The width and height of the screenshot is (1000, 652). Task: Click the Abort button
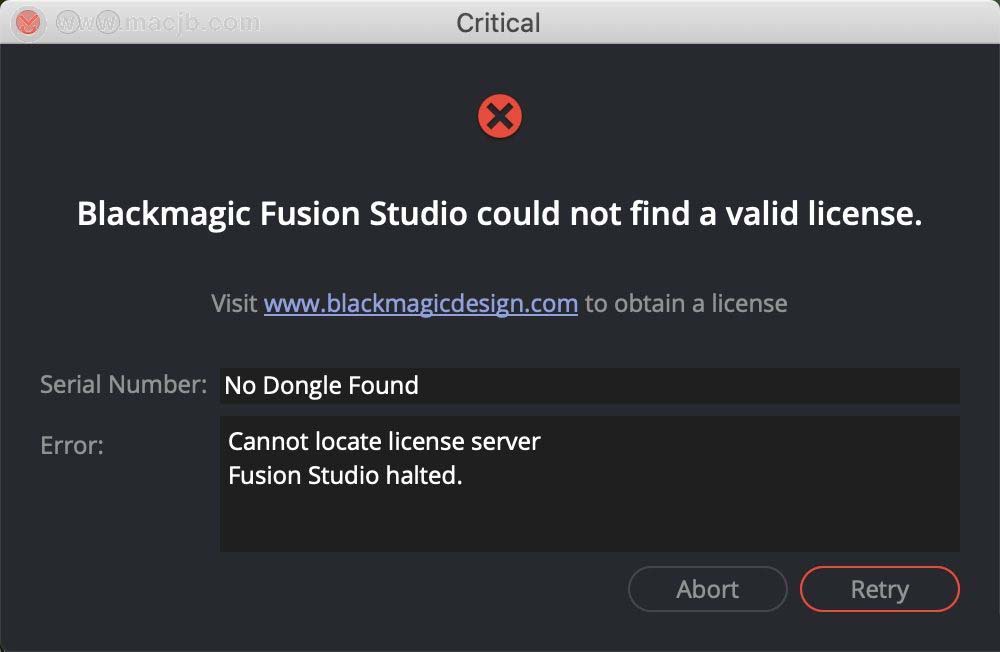[x=707, y=589]
